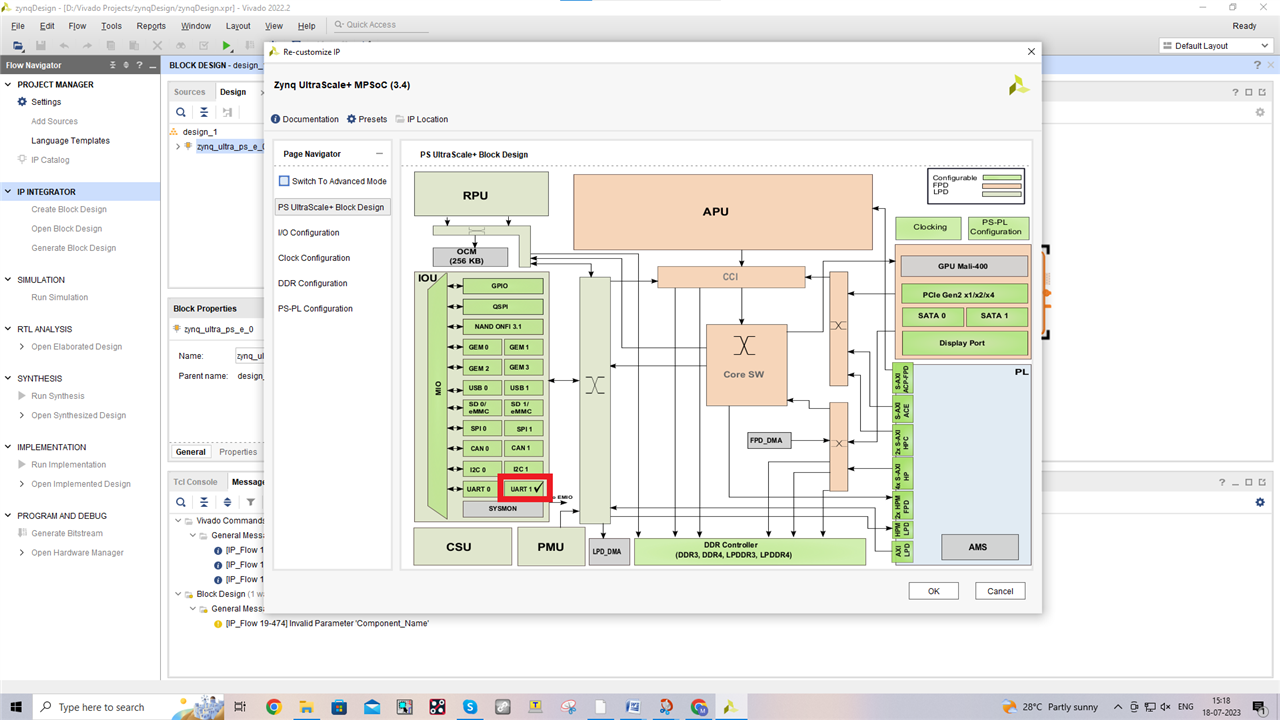Open the Reports menu
The image size is (1280, 720).
click(151, 26)
